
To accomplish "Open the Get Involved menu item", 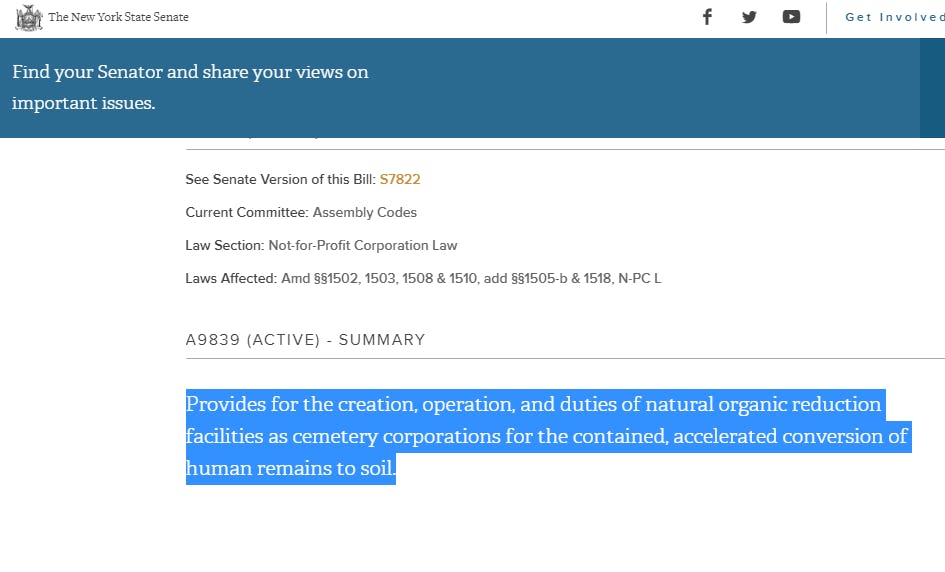I will (893, 17).
